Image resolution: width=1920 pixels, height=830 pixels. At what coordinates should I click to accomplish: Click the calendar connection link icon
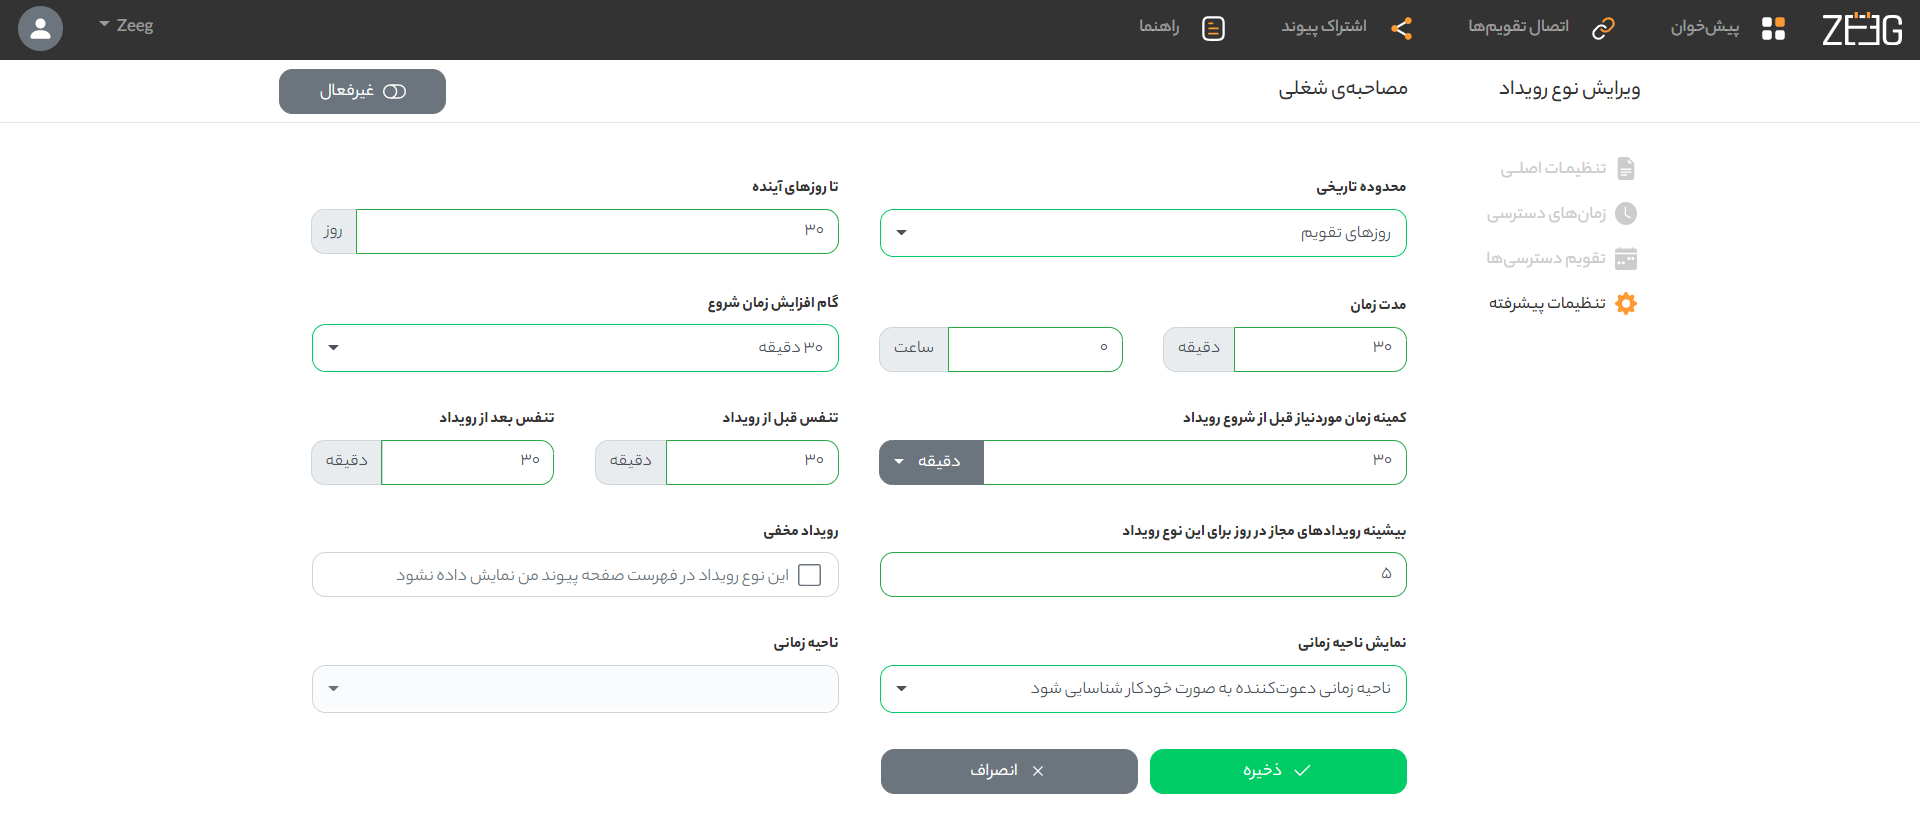tap(1603, 29)
